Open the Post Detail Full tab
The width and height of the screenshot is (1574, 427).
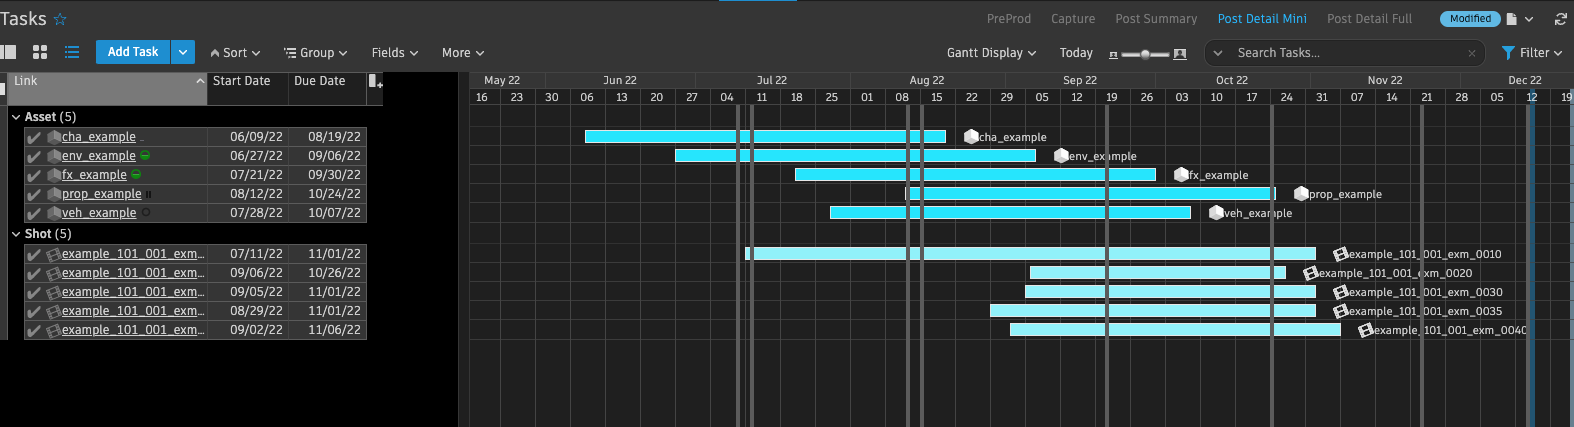tap(1369, 19)
